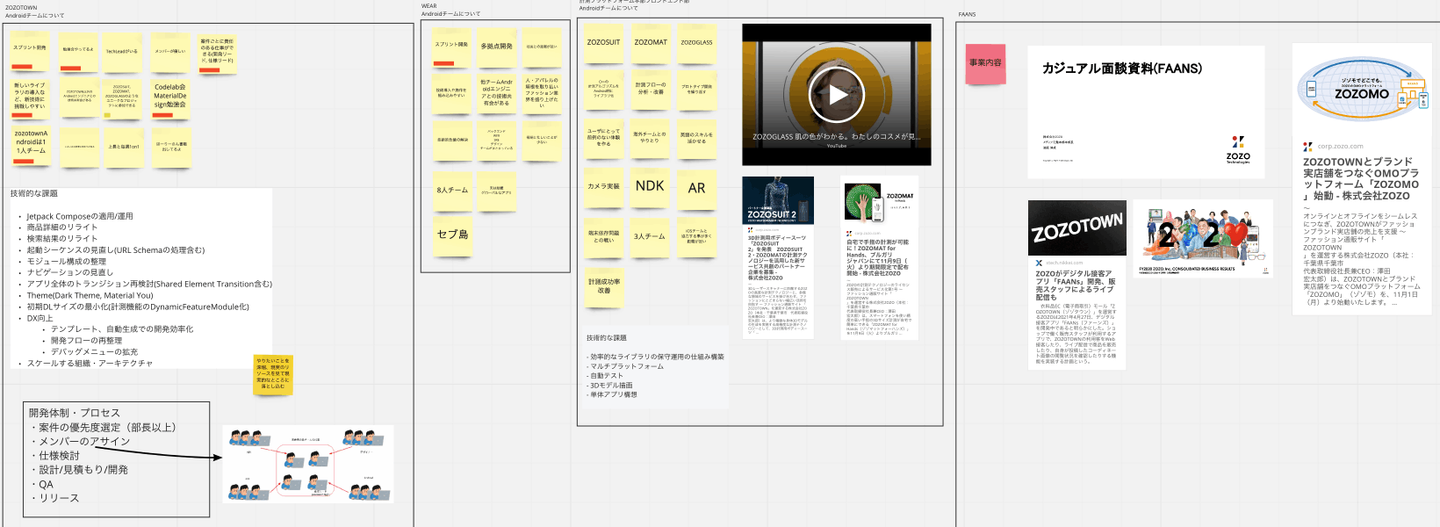The image size is (1440, 527).
Task: Select the セブ島 sticky note
Action: tap(451, 235)
